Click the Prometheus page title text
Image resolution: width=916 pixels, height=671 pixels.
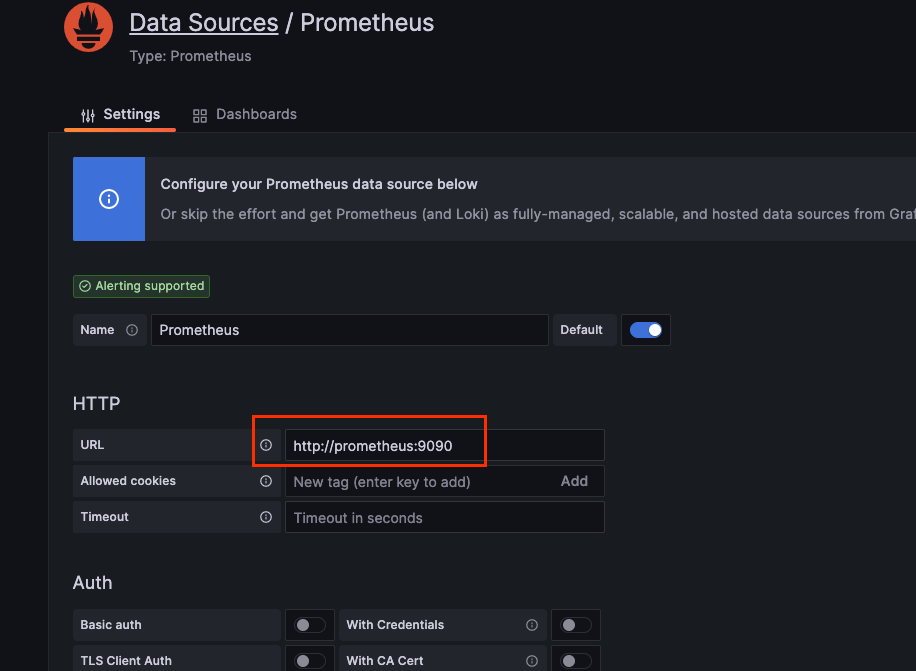coord(367,23)
